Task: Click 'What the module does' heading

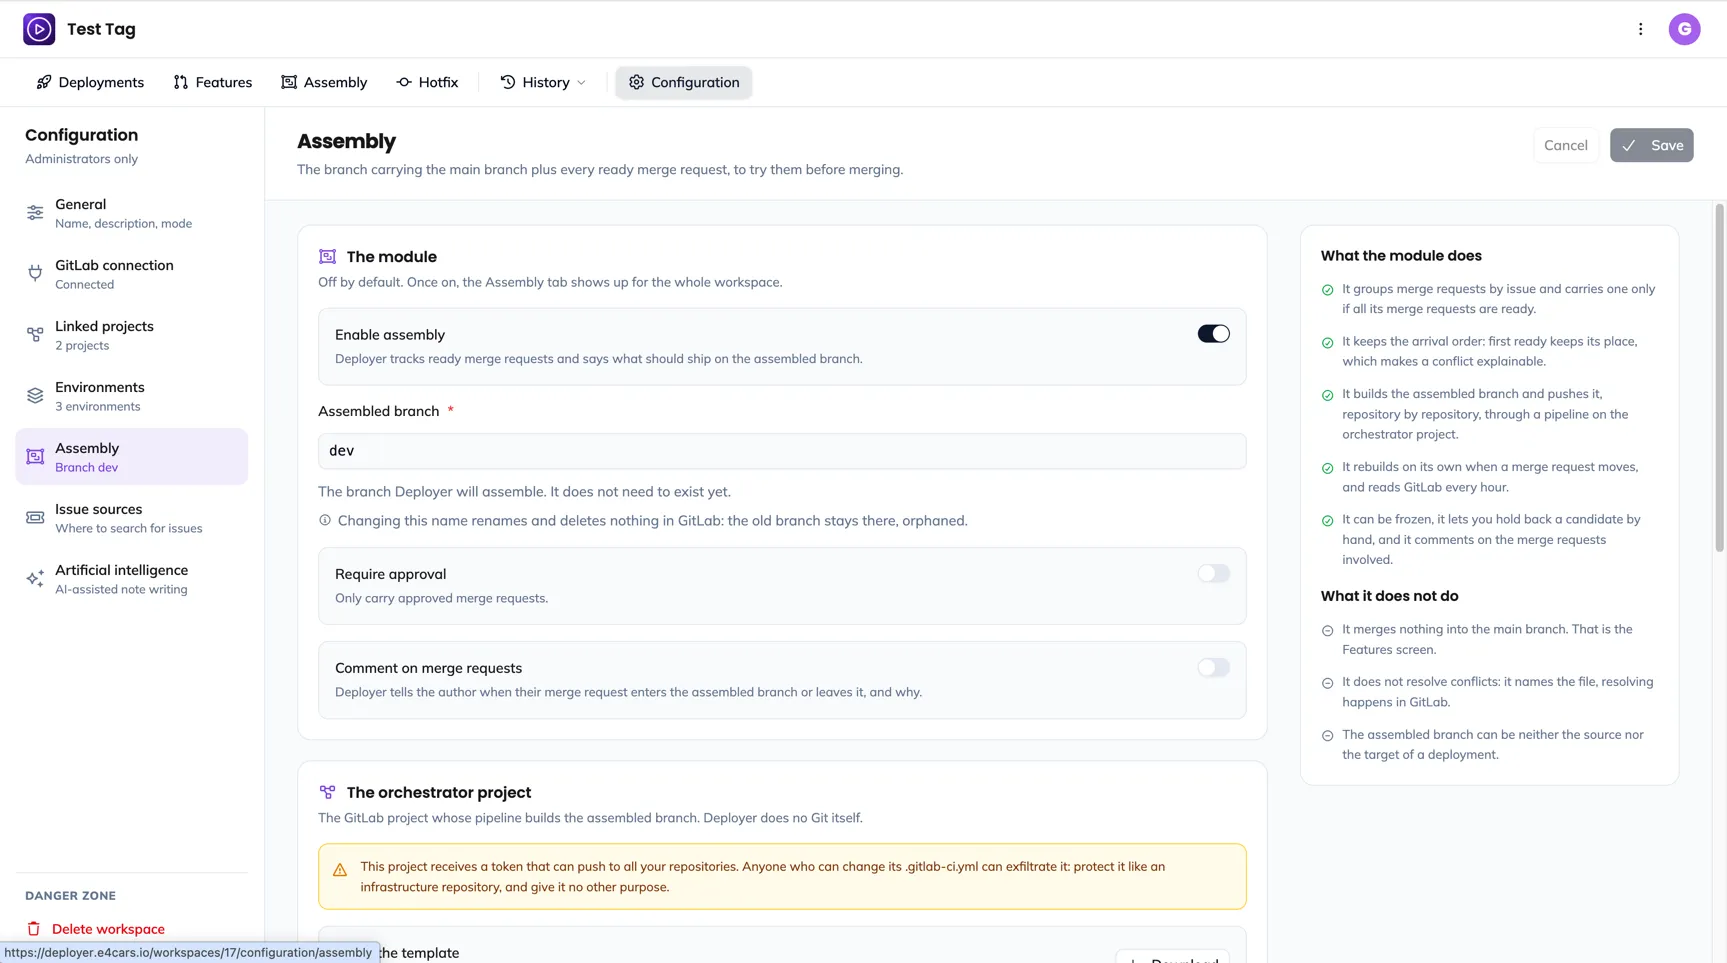Action: tap(1400, 256)
